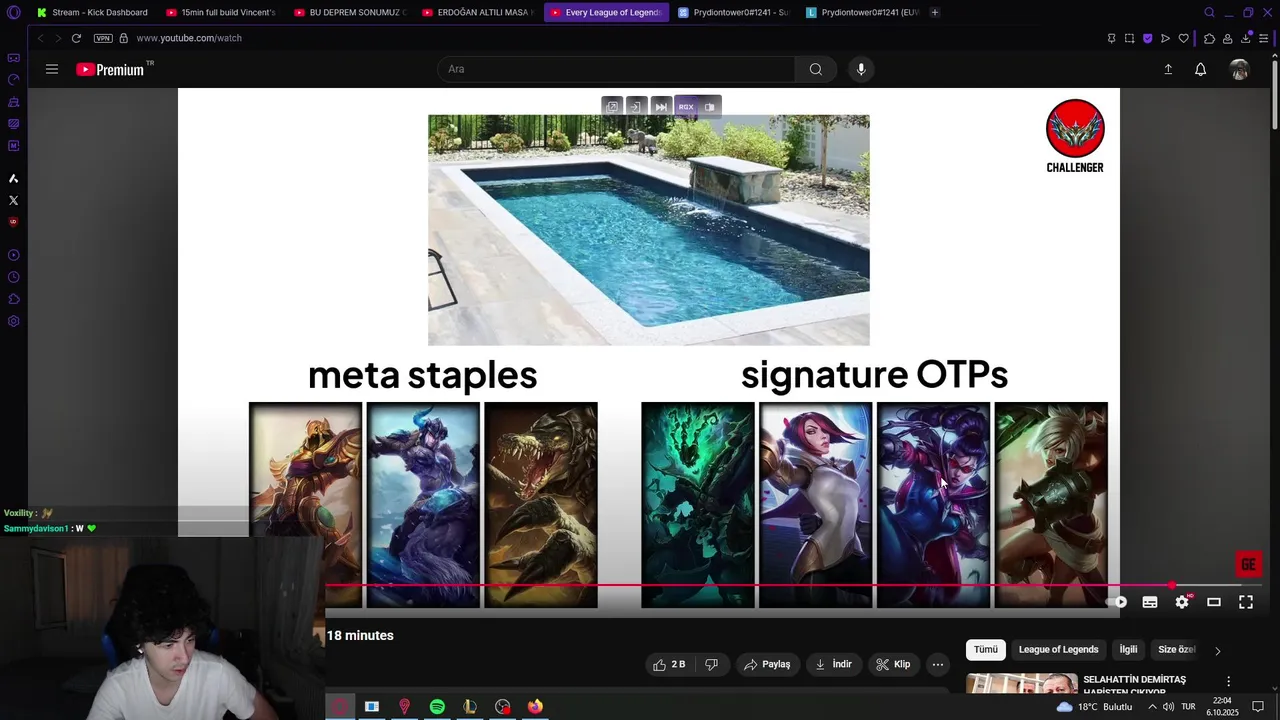This screenshot has height=720, width=1280.
Task: Show hidden system tray icons chevron
Action: 1152,707
